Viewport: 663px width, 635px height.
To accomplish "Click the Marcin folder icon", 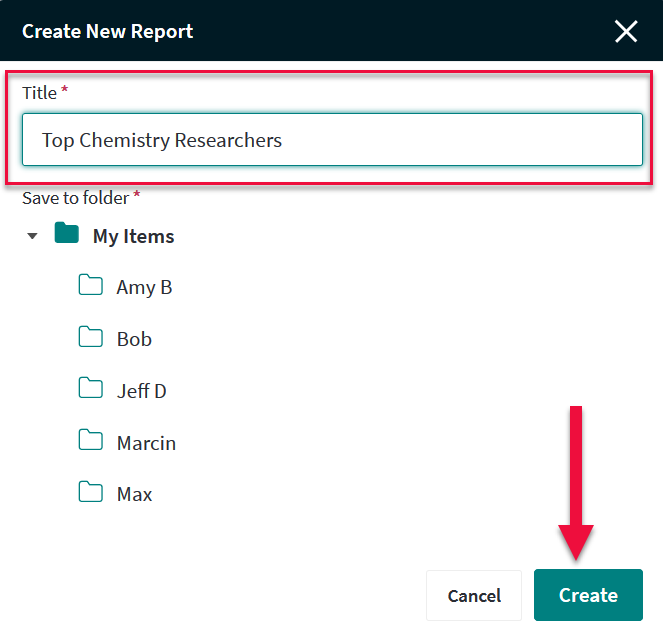I will (x=91, y=440).
